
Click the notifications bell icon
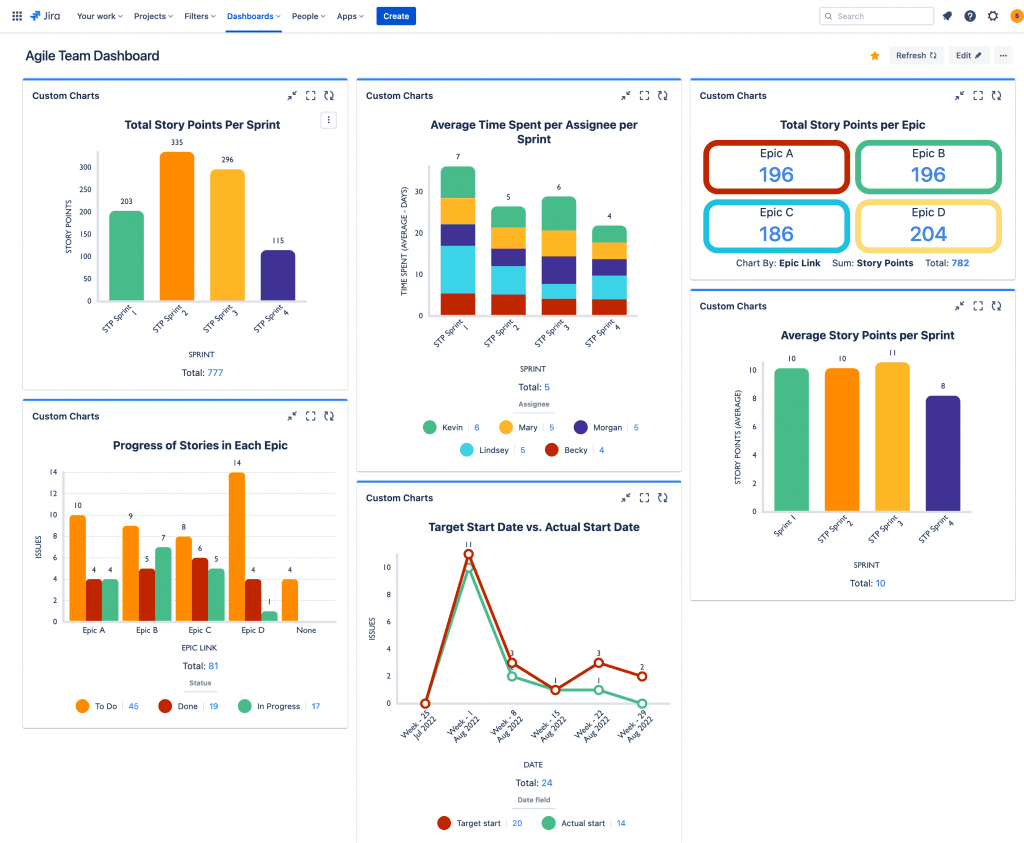coord(947,16)
